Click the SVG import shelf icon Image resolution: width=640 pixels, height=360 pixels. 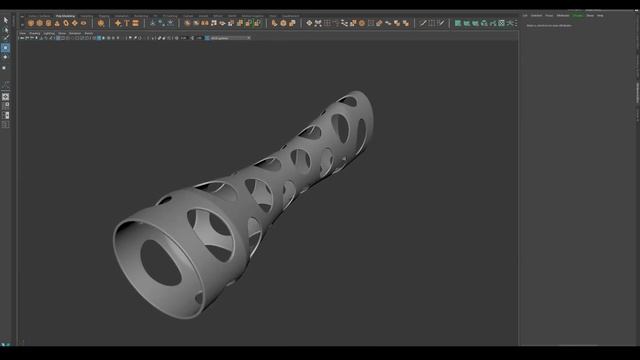pos(136,23)
